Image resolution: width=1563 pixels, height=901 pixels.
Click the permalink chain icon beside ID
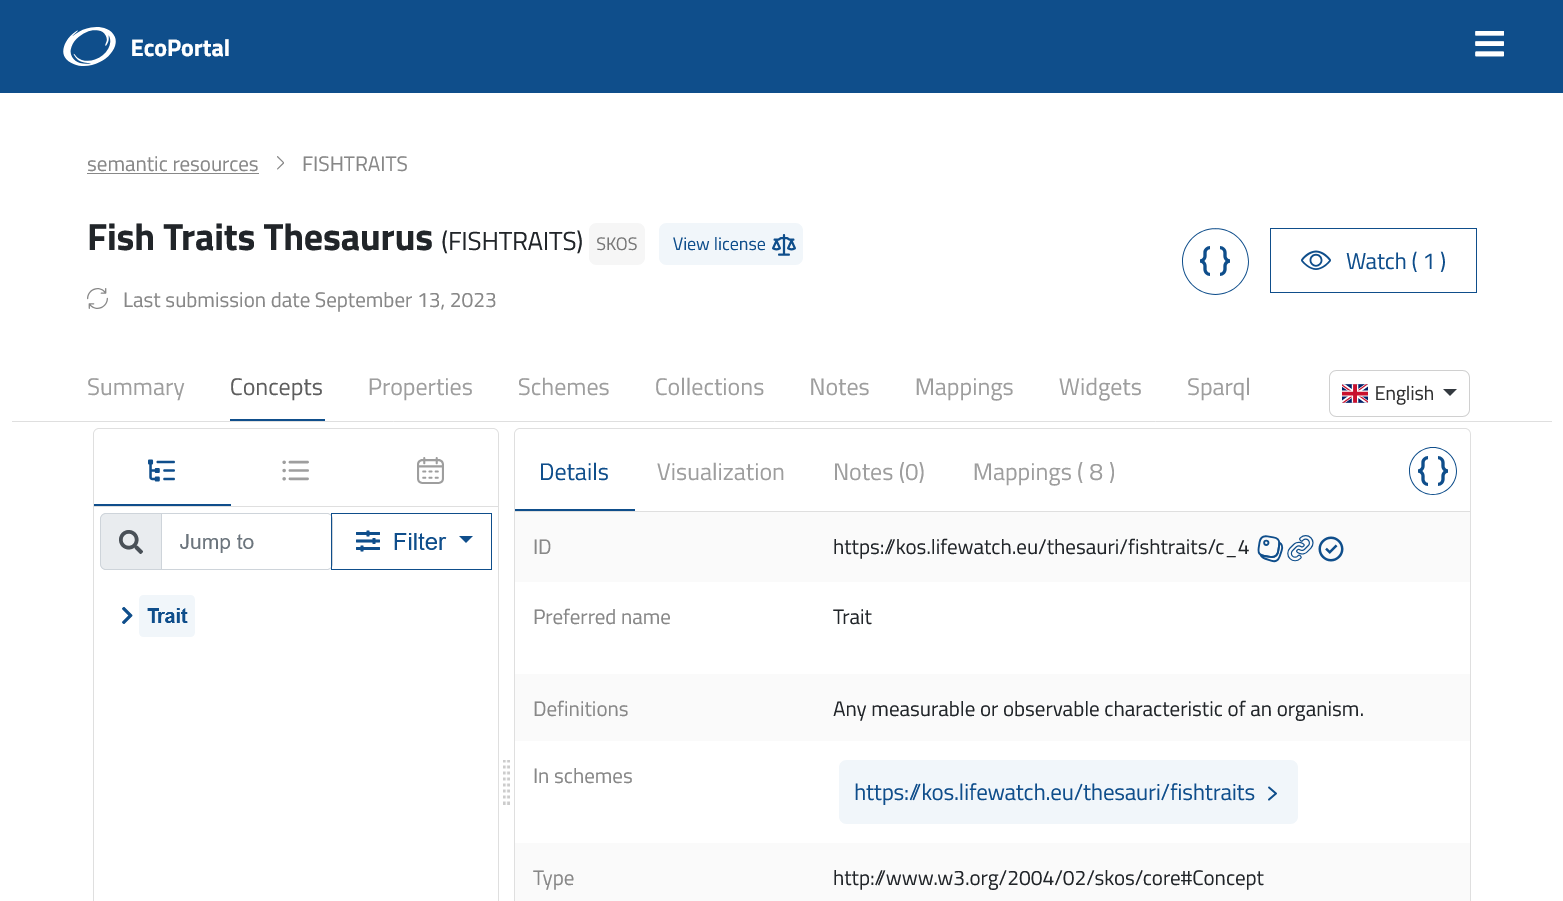click(1300, 548)
